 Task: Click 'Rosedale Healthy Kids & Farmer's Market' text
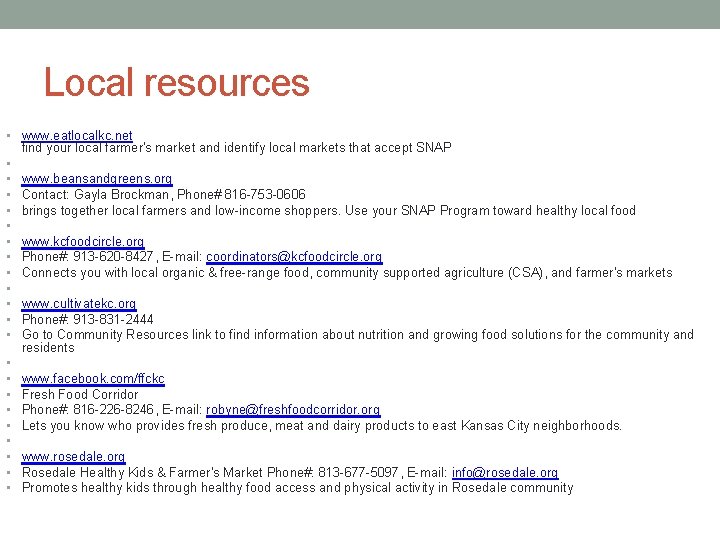point(143,472)
